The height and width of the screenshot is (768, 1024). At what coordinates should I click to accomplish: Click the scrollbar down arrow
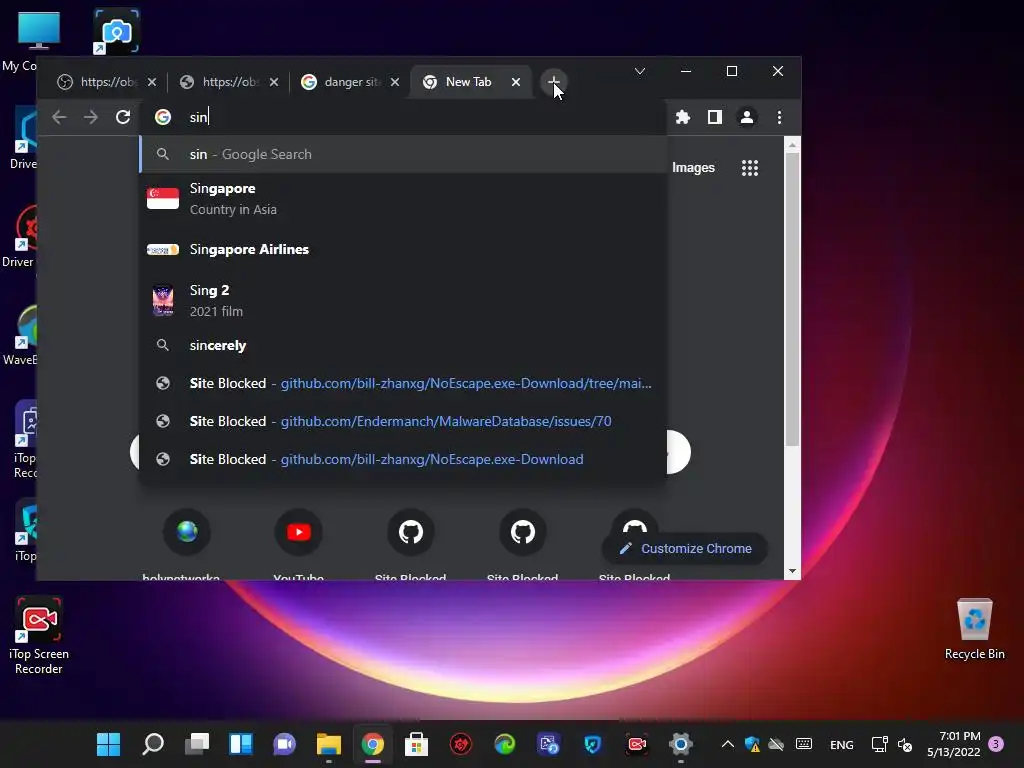tap(792, 571)
